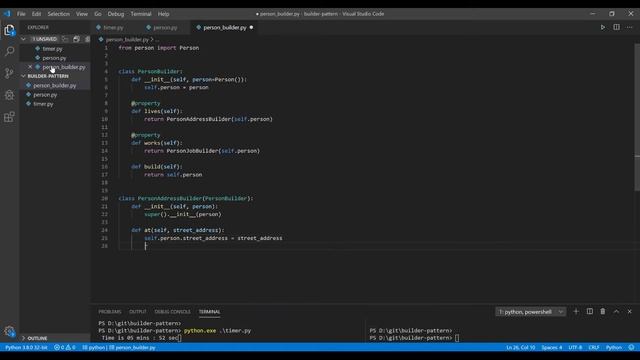Open the View menu
Viewport: 640px width, 360px height.
pyautogui.click(x=82, y=13)
